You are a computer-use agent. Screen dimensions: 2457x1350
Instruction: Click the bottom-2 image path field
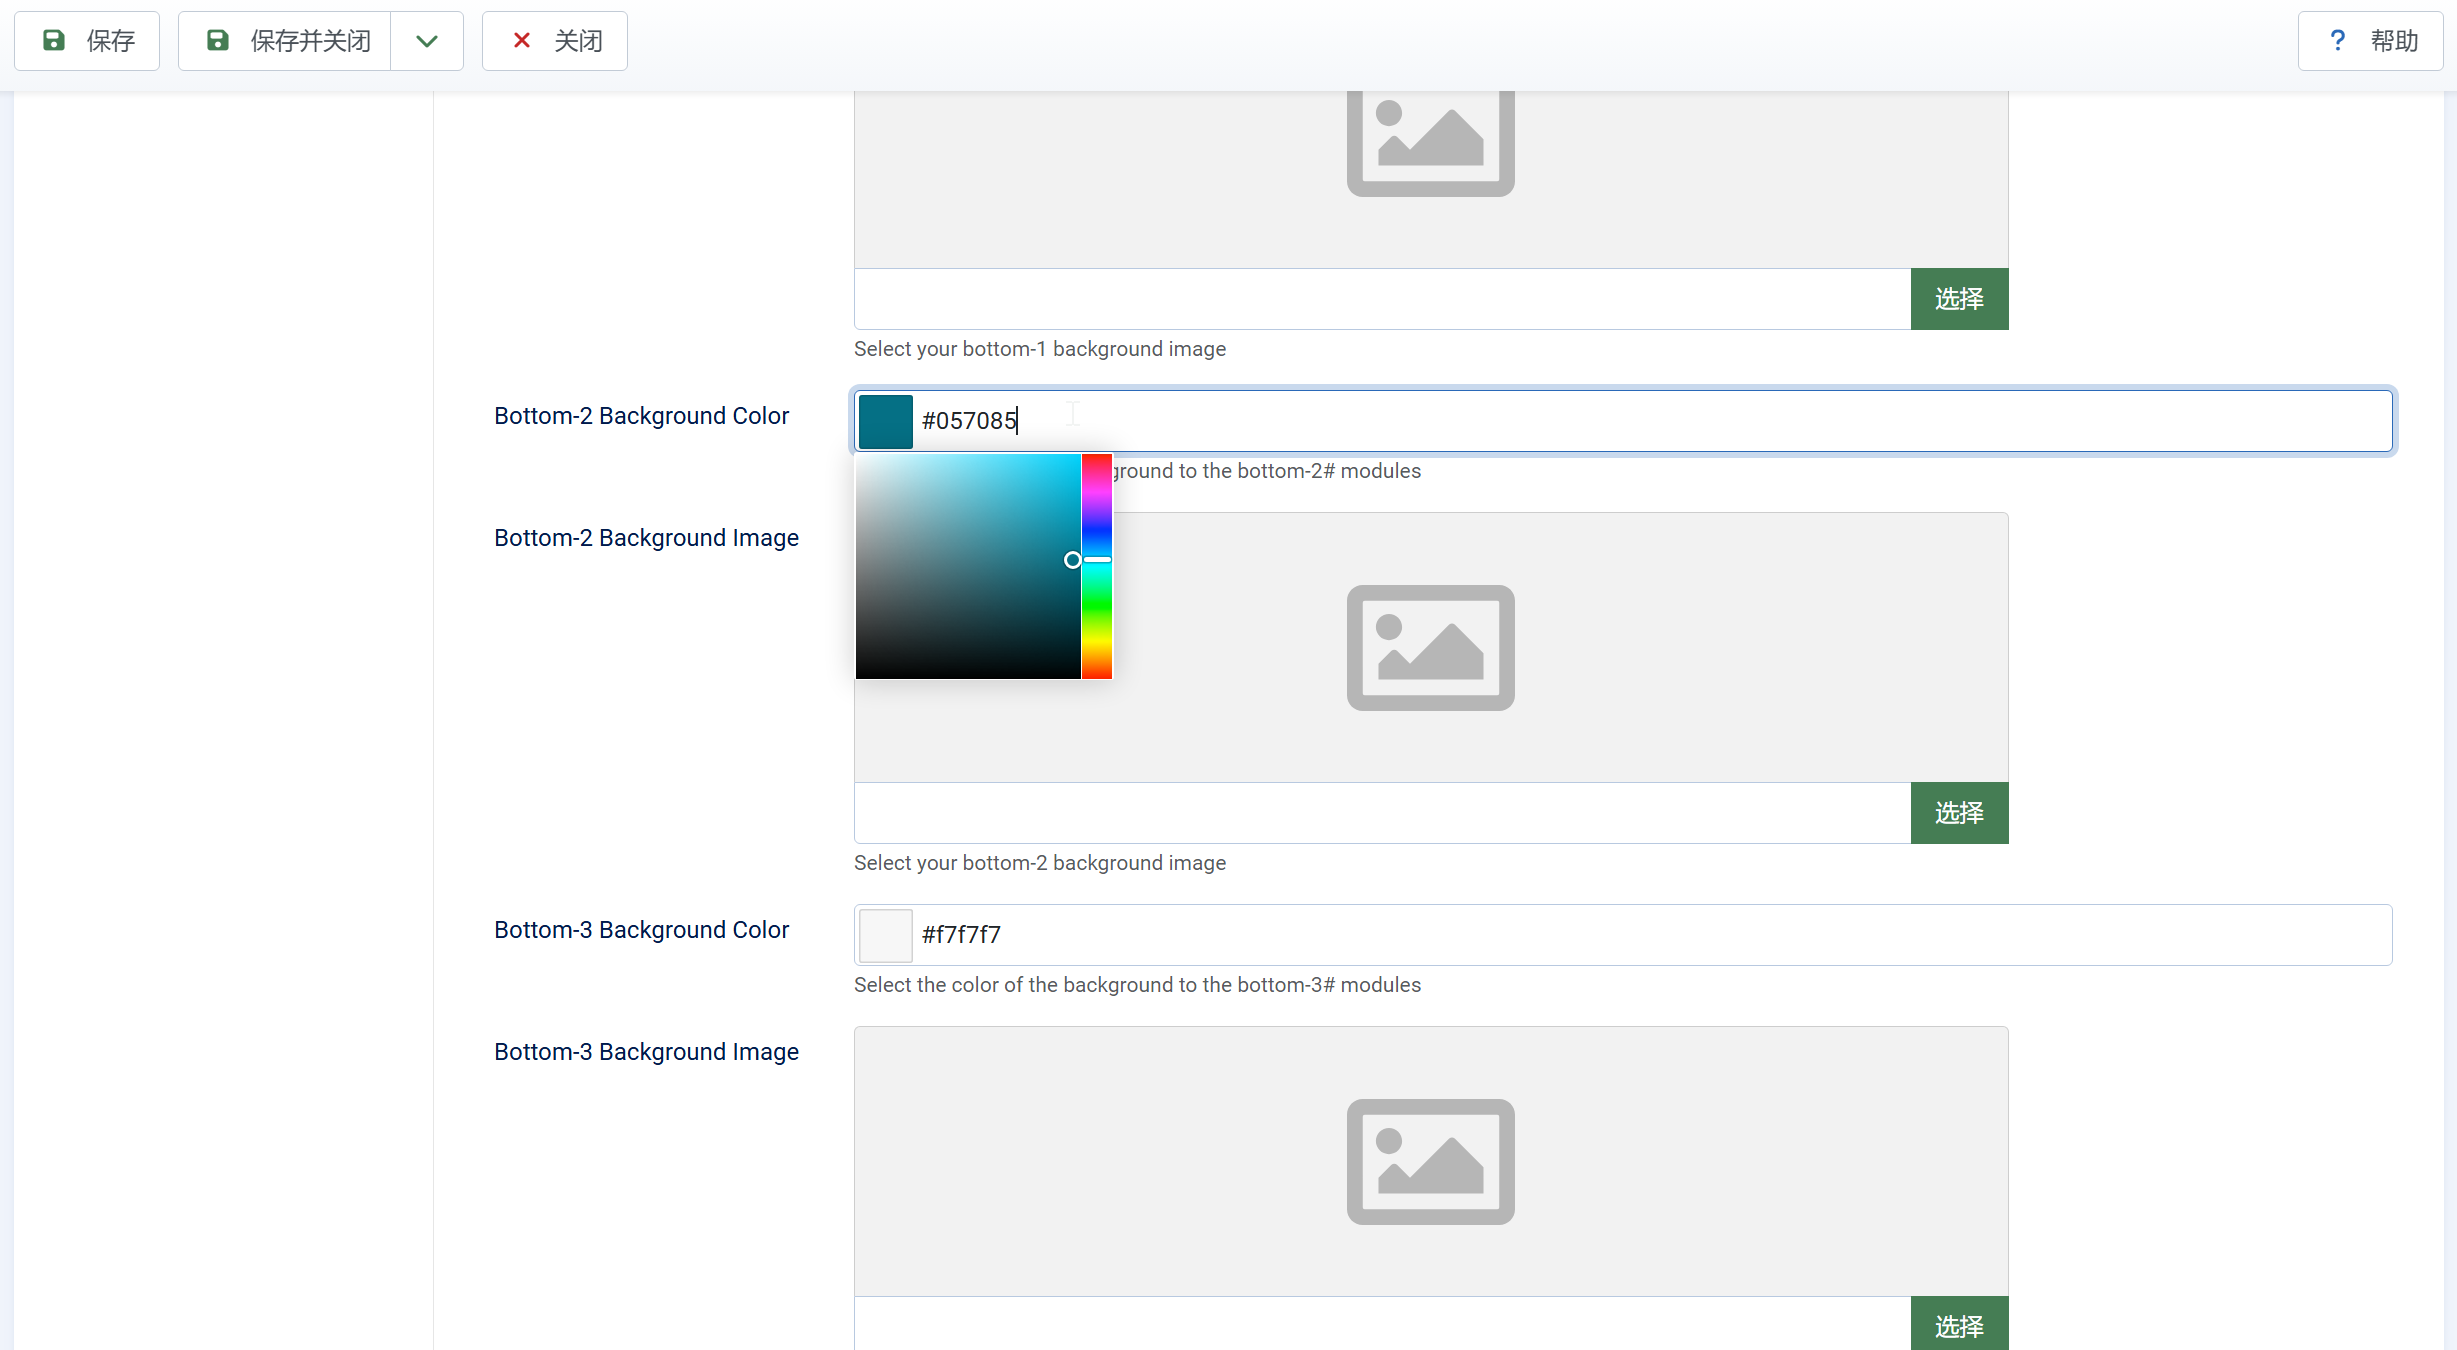tap(1382, 813)
